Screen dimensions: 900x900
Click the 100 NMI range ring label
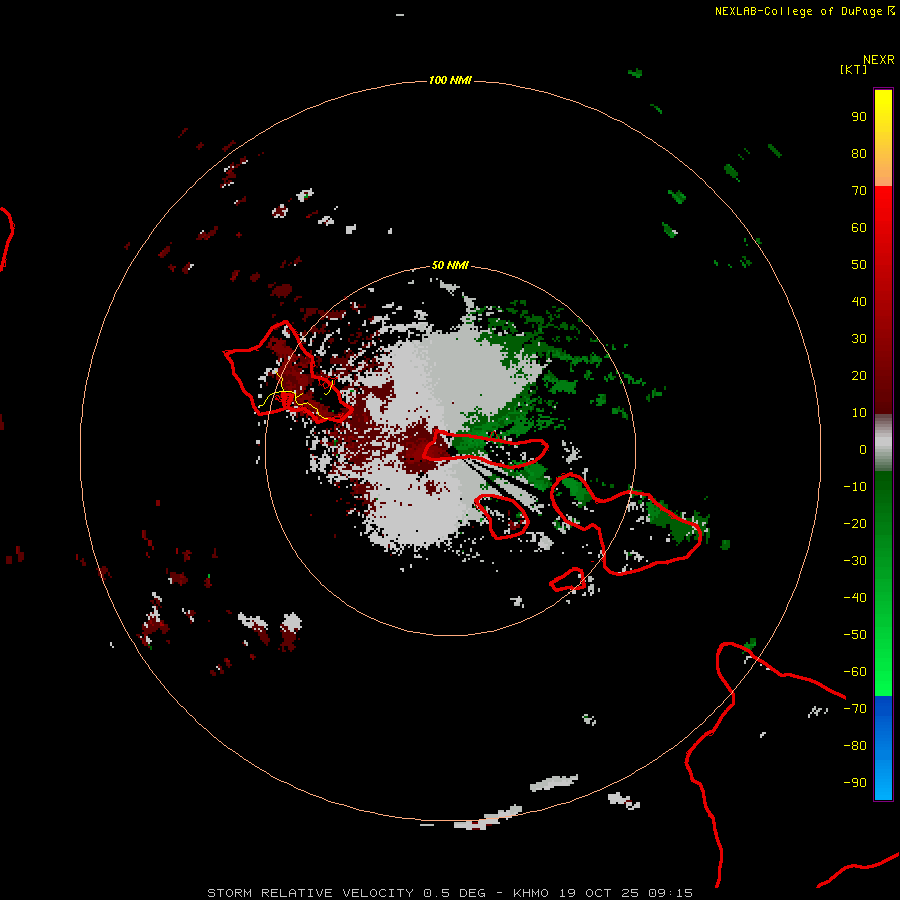click(450, 80)
